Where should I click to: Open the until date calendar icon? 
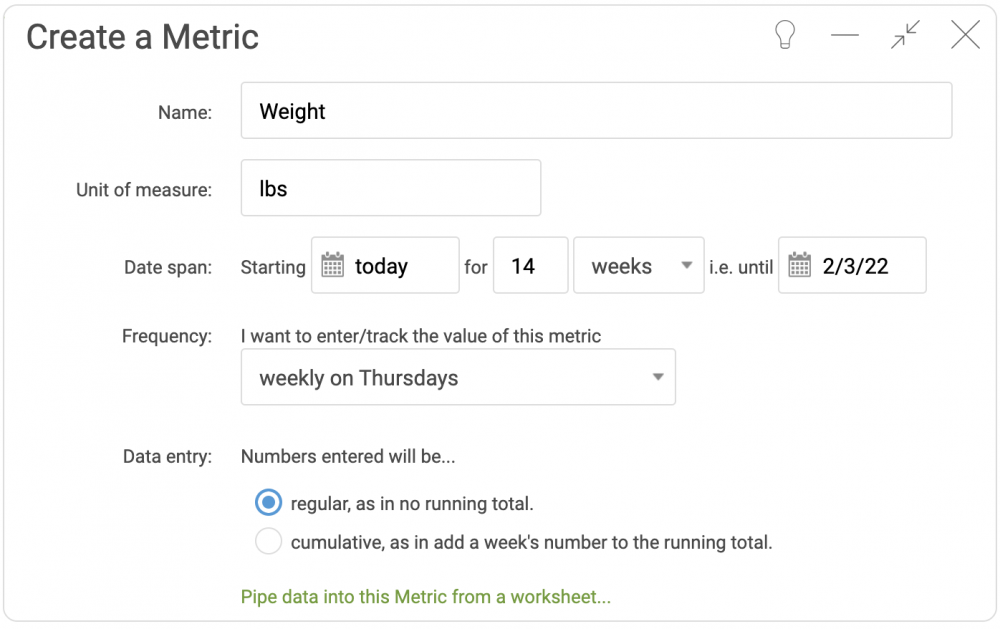pos(800,265)
